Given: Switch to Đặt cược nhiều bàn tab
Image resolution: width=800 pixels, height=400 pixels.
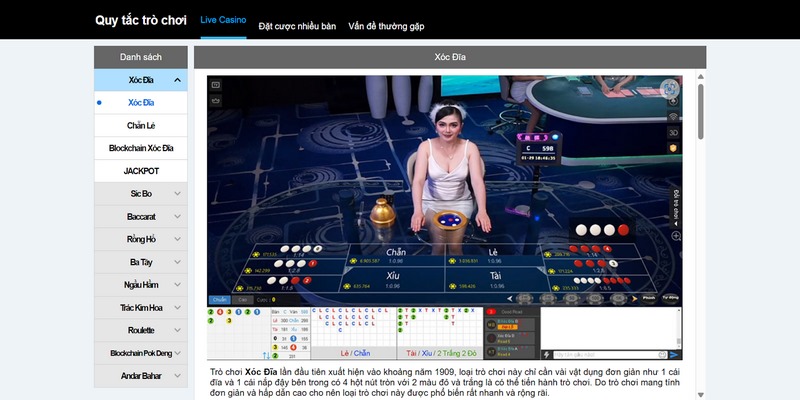Looking at the screenshot, I should click(x=297, y=26).
